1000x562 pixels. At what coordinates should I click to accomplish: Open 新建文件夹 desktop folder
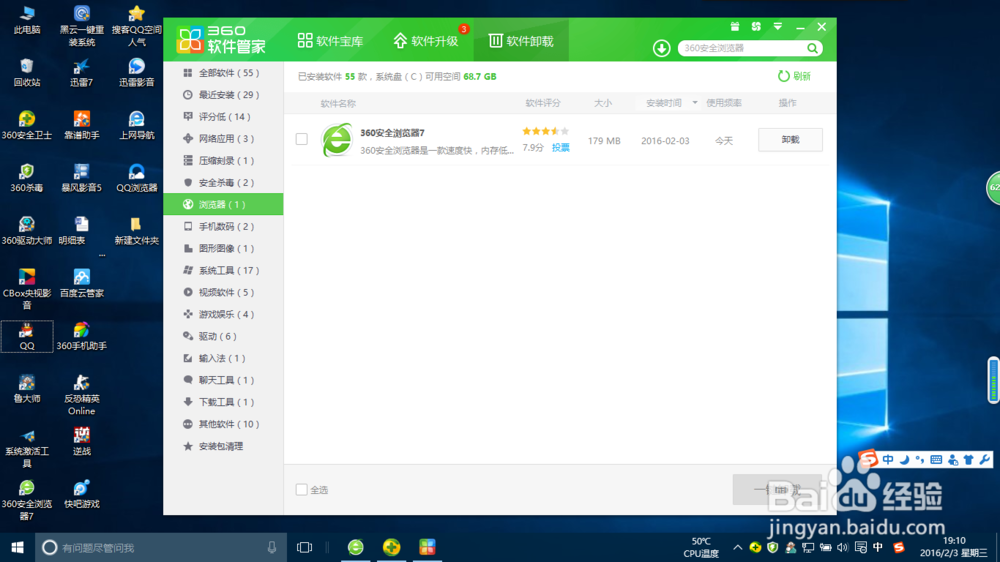click(136, 230)
